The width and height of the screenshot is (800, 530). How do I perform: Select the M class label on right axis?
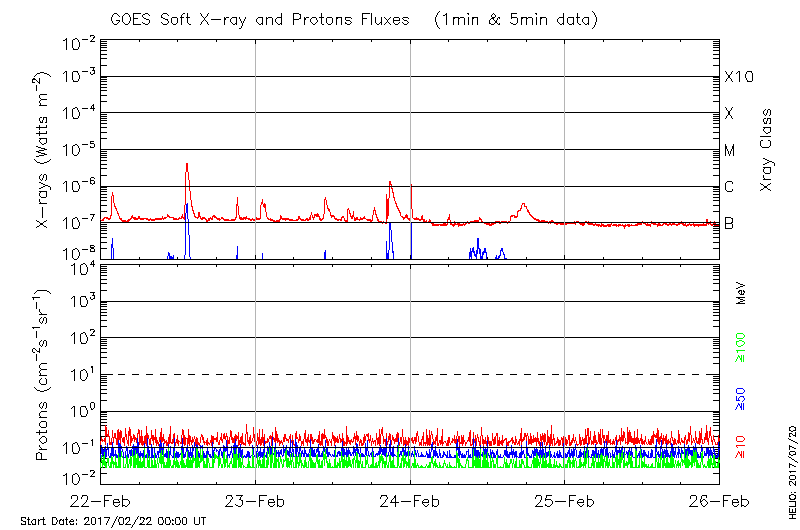point(730,151)
